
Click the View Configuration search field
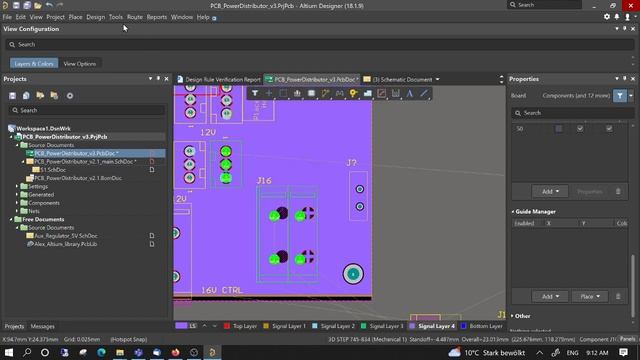coord(320,44)
